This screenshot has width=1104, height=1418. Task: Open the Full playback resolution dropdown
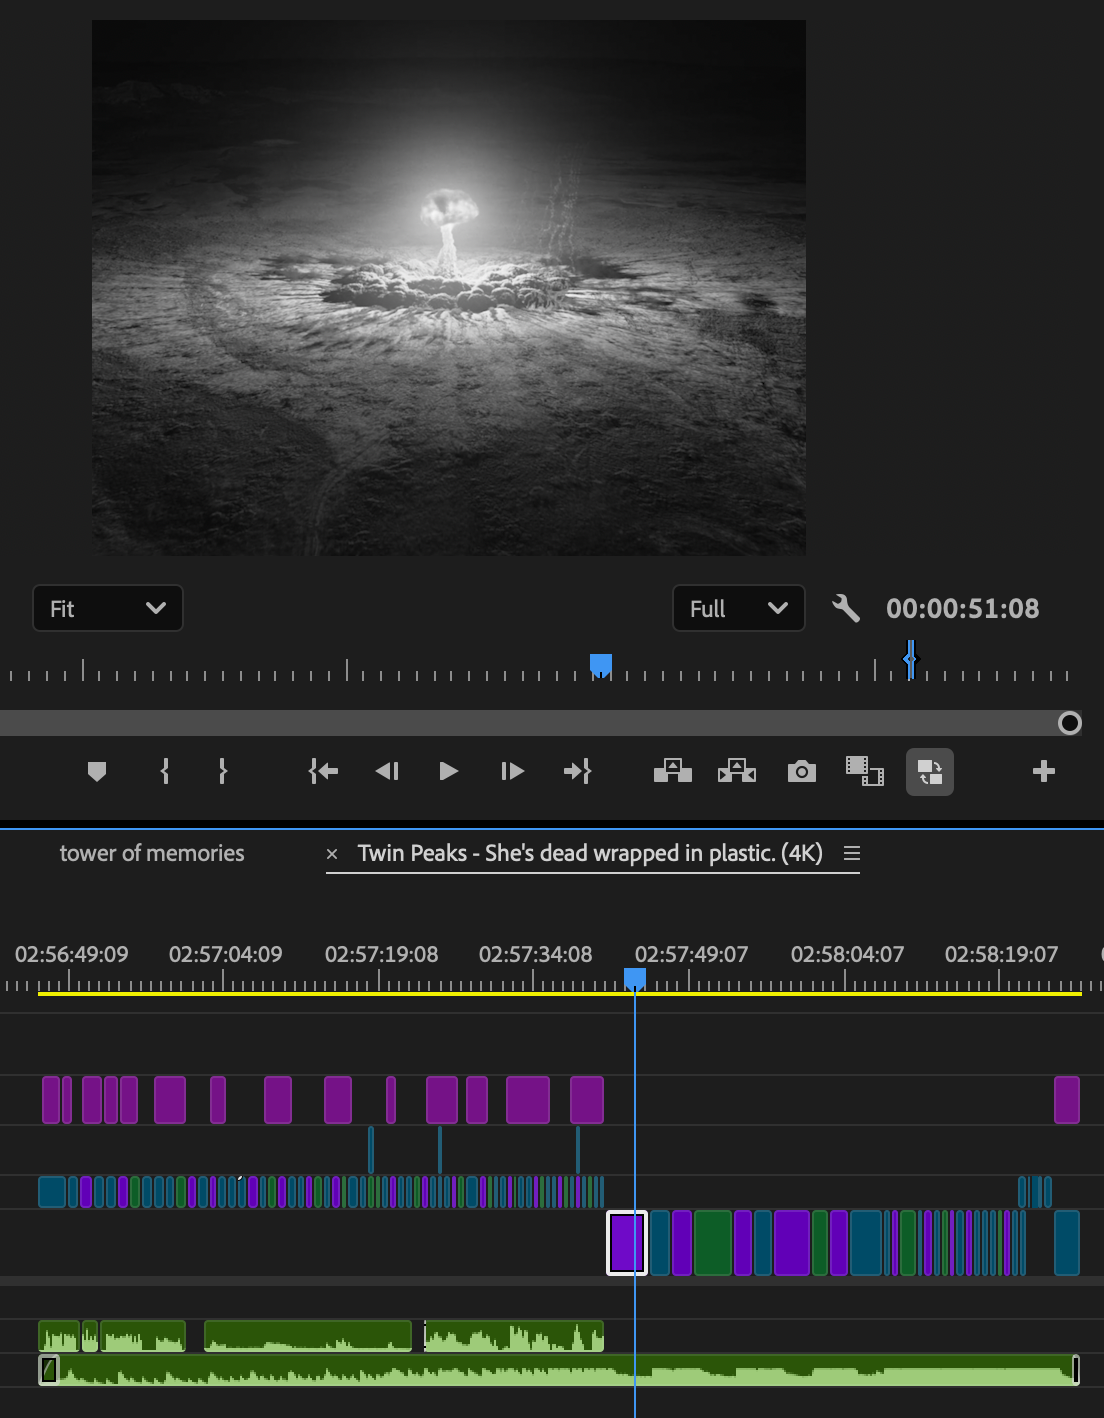[739, 608]
